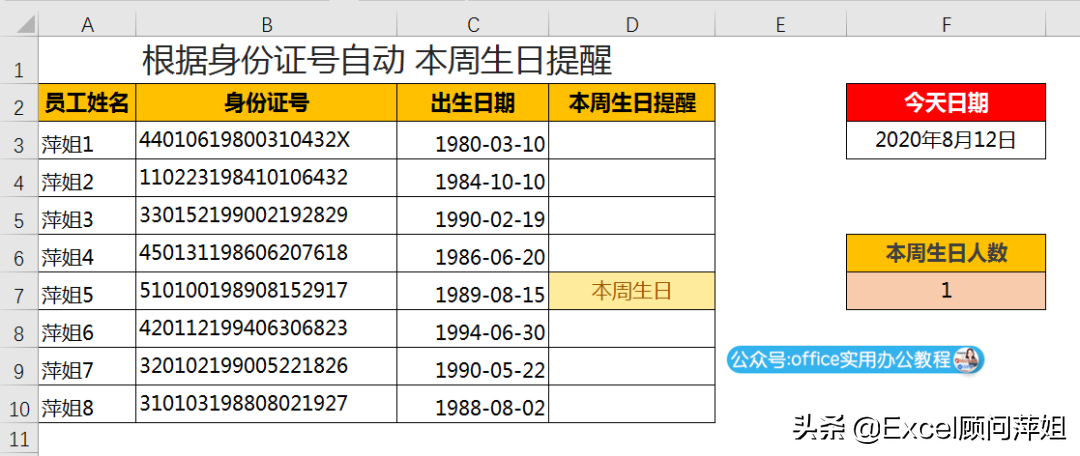Viewport: 1080px width, 456px height.
Task: Select cell 萍姐2
Action: coord(87,179)
